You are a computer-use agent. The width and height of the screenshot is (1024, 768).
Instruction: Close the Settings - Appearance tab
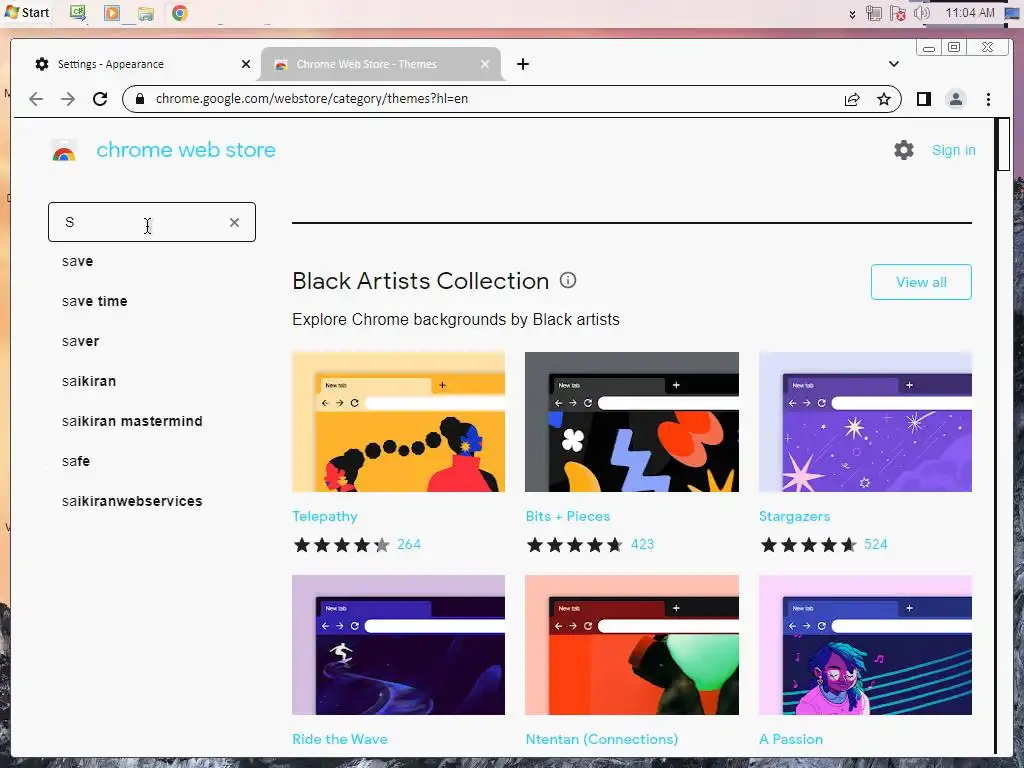click(x=246, y=64)
